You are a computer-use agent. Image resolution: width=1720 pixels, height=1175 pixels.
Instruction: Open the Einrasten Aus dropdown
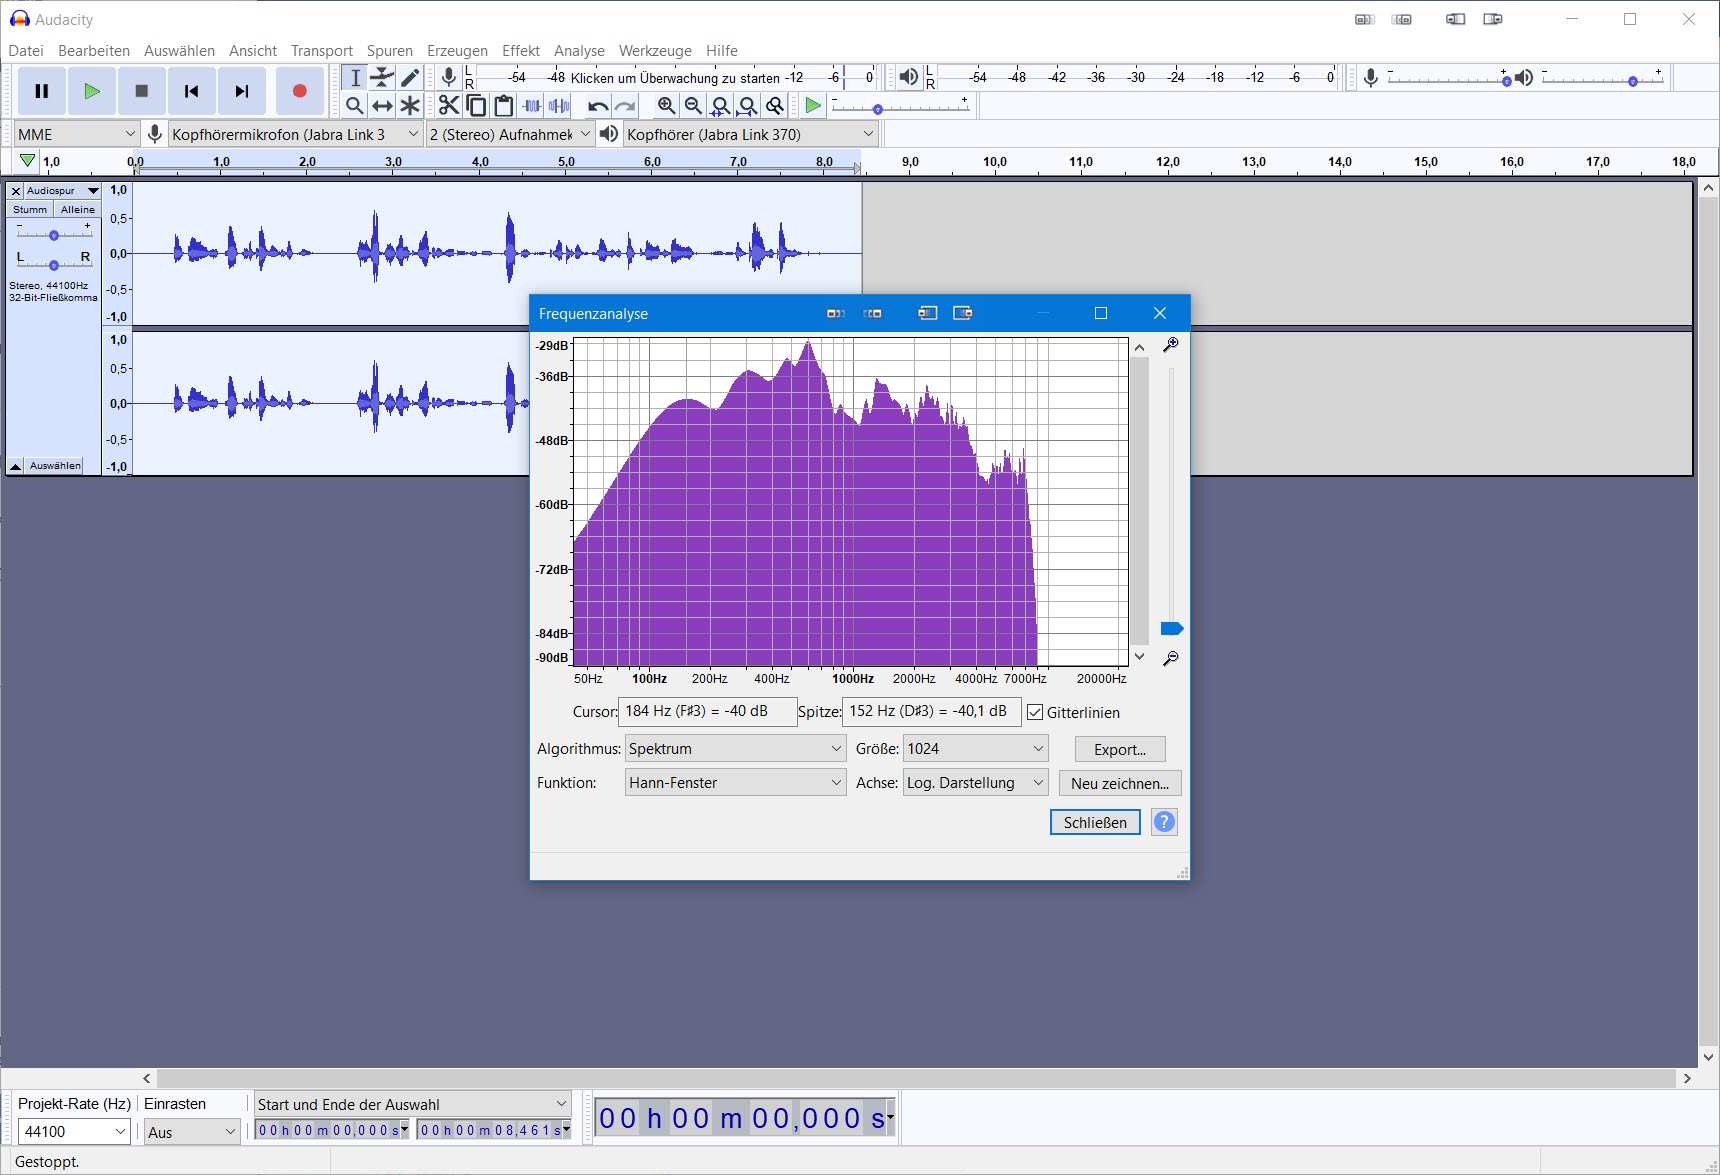point(192,1132)
